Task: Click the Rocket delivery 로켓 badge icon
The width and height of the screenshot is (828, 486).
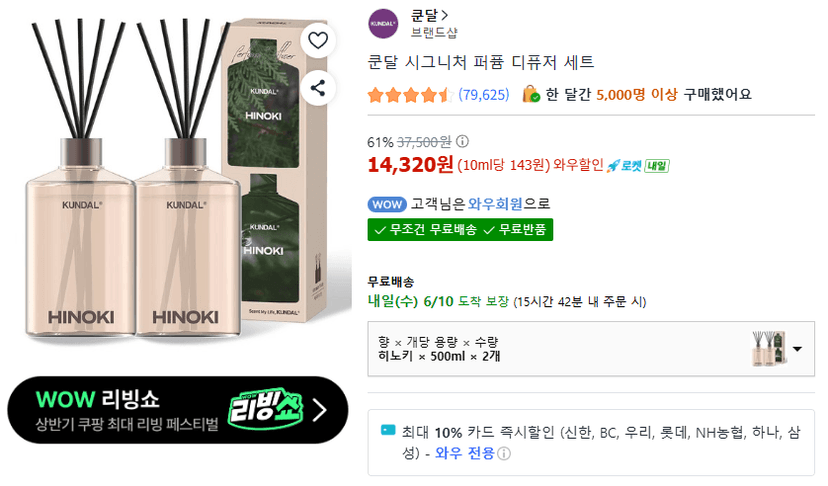Action: 623,165
